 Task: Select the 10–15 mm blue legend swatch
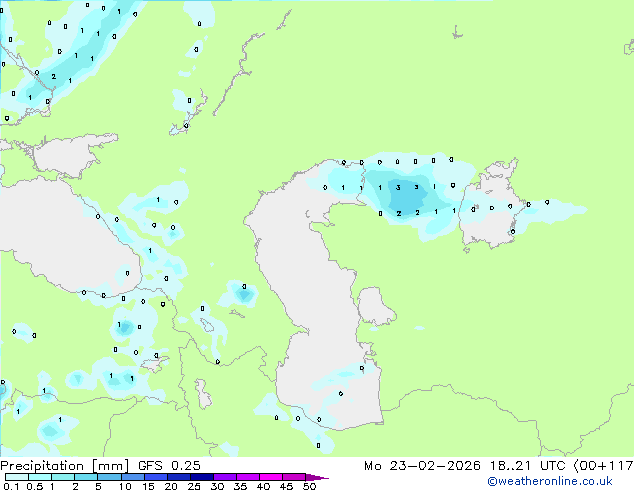click(133, 477)
